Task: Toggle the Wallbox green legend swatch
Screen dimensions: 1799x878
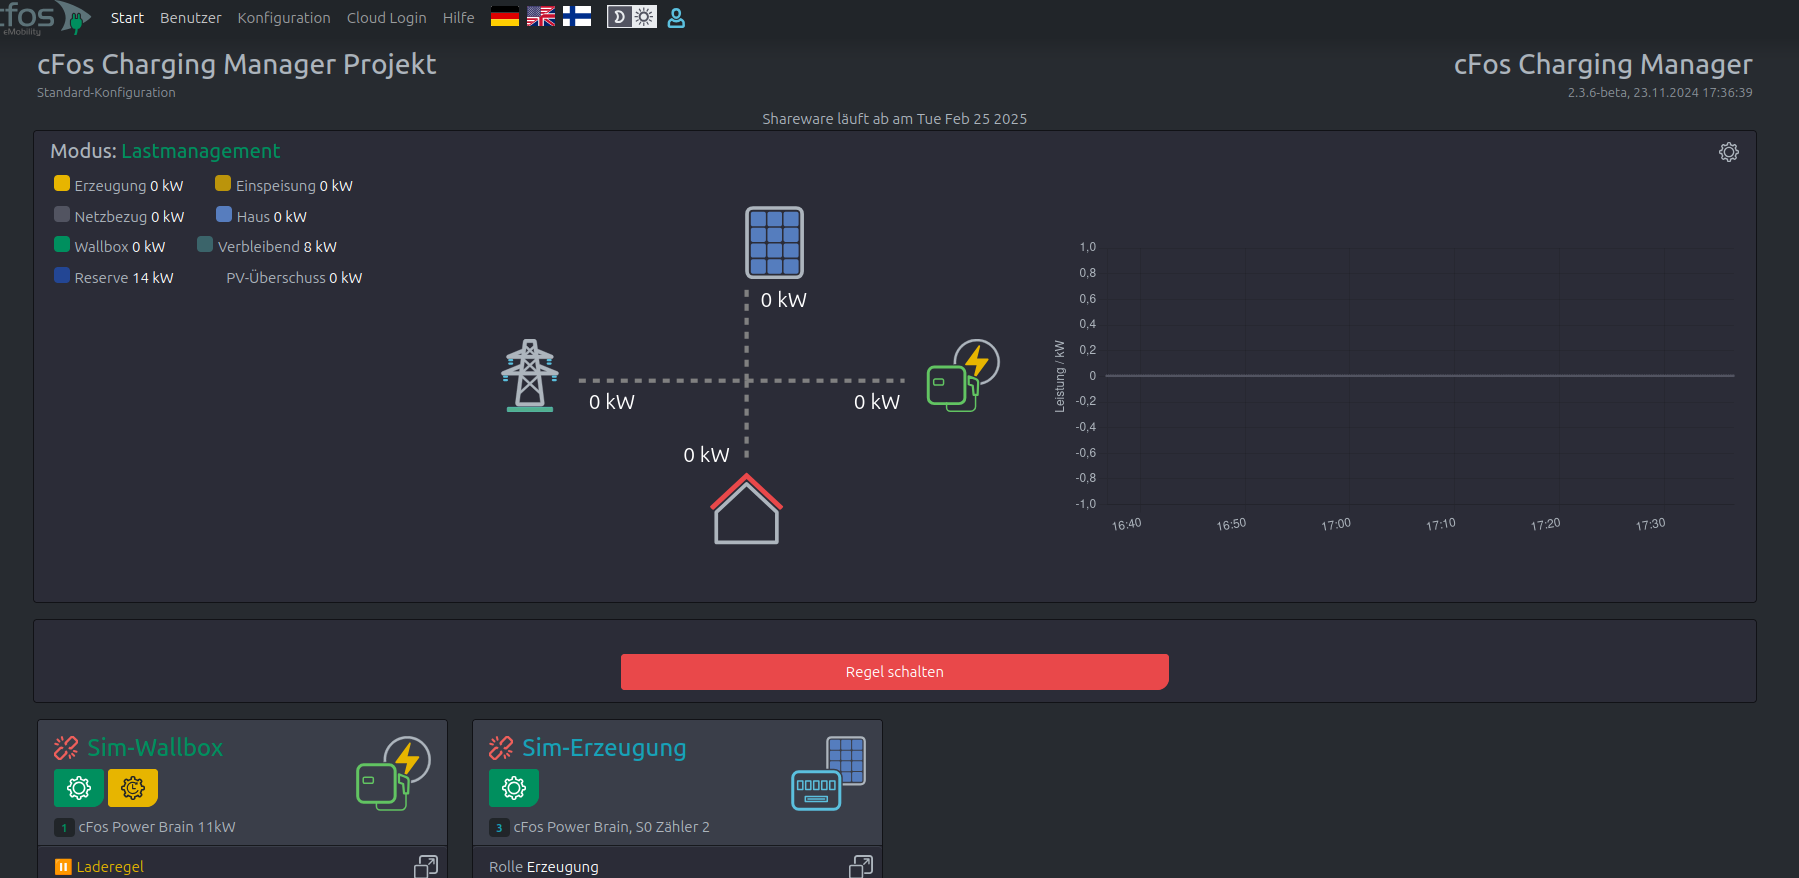Action: point(62,245)
